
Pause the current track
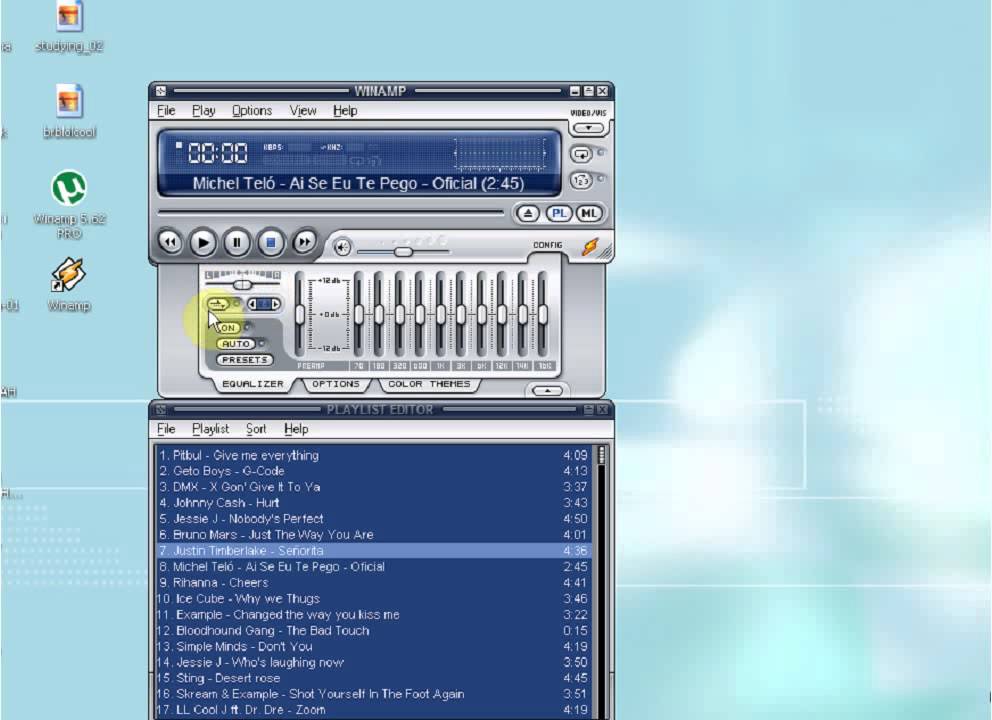coord(237,242)
